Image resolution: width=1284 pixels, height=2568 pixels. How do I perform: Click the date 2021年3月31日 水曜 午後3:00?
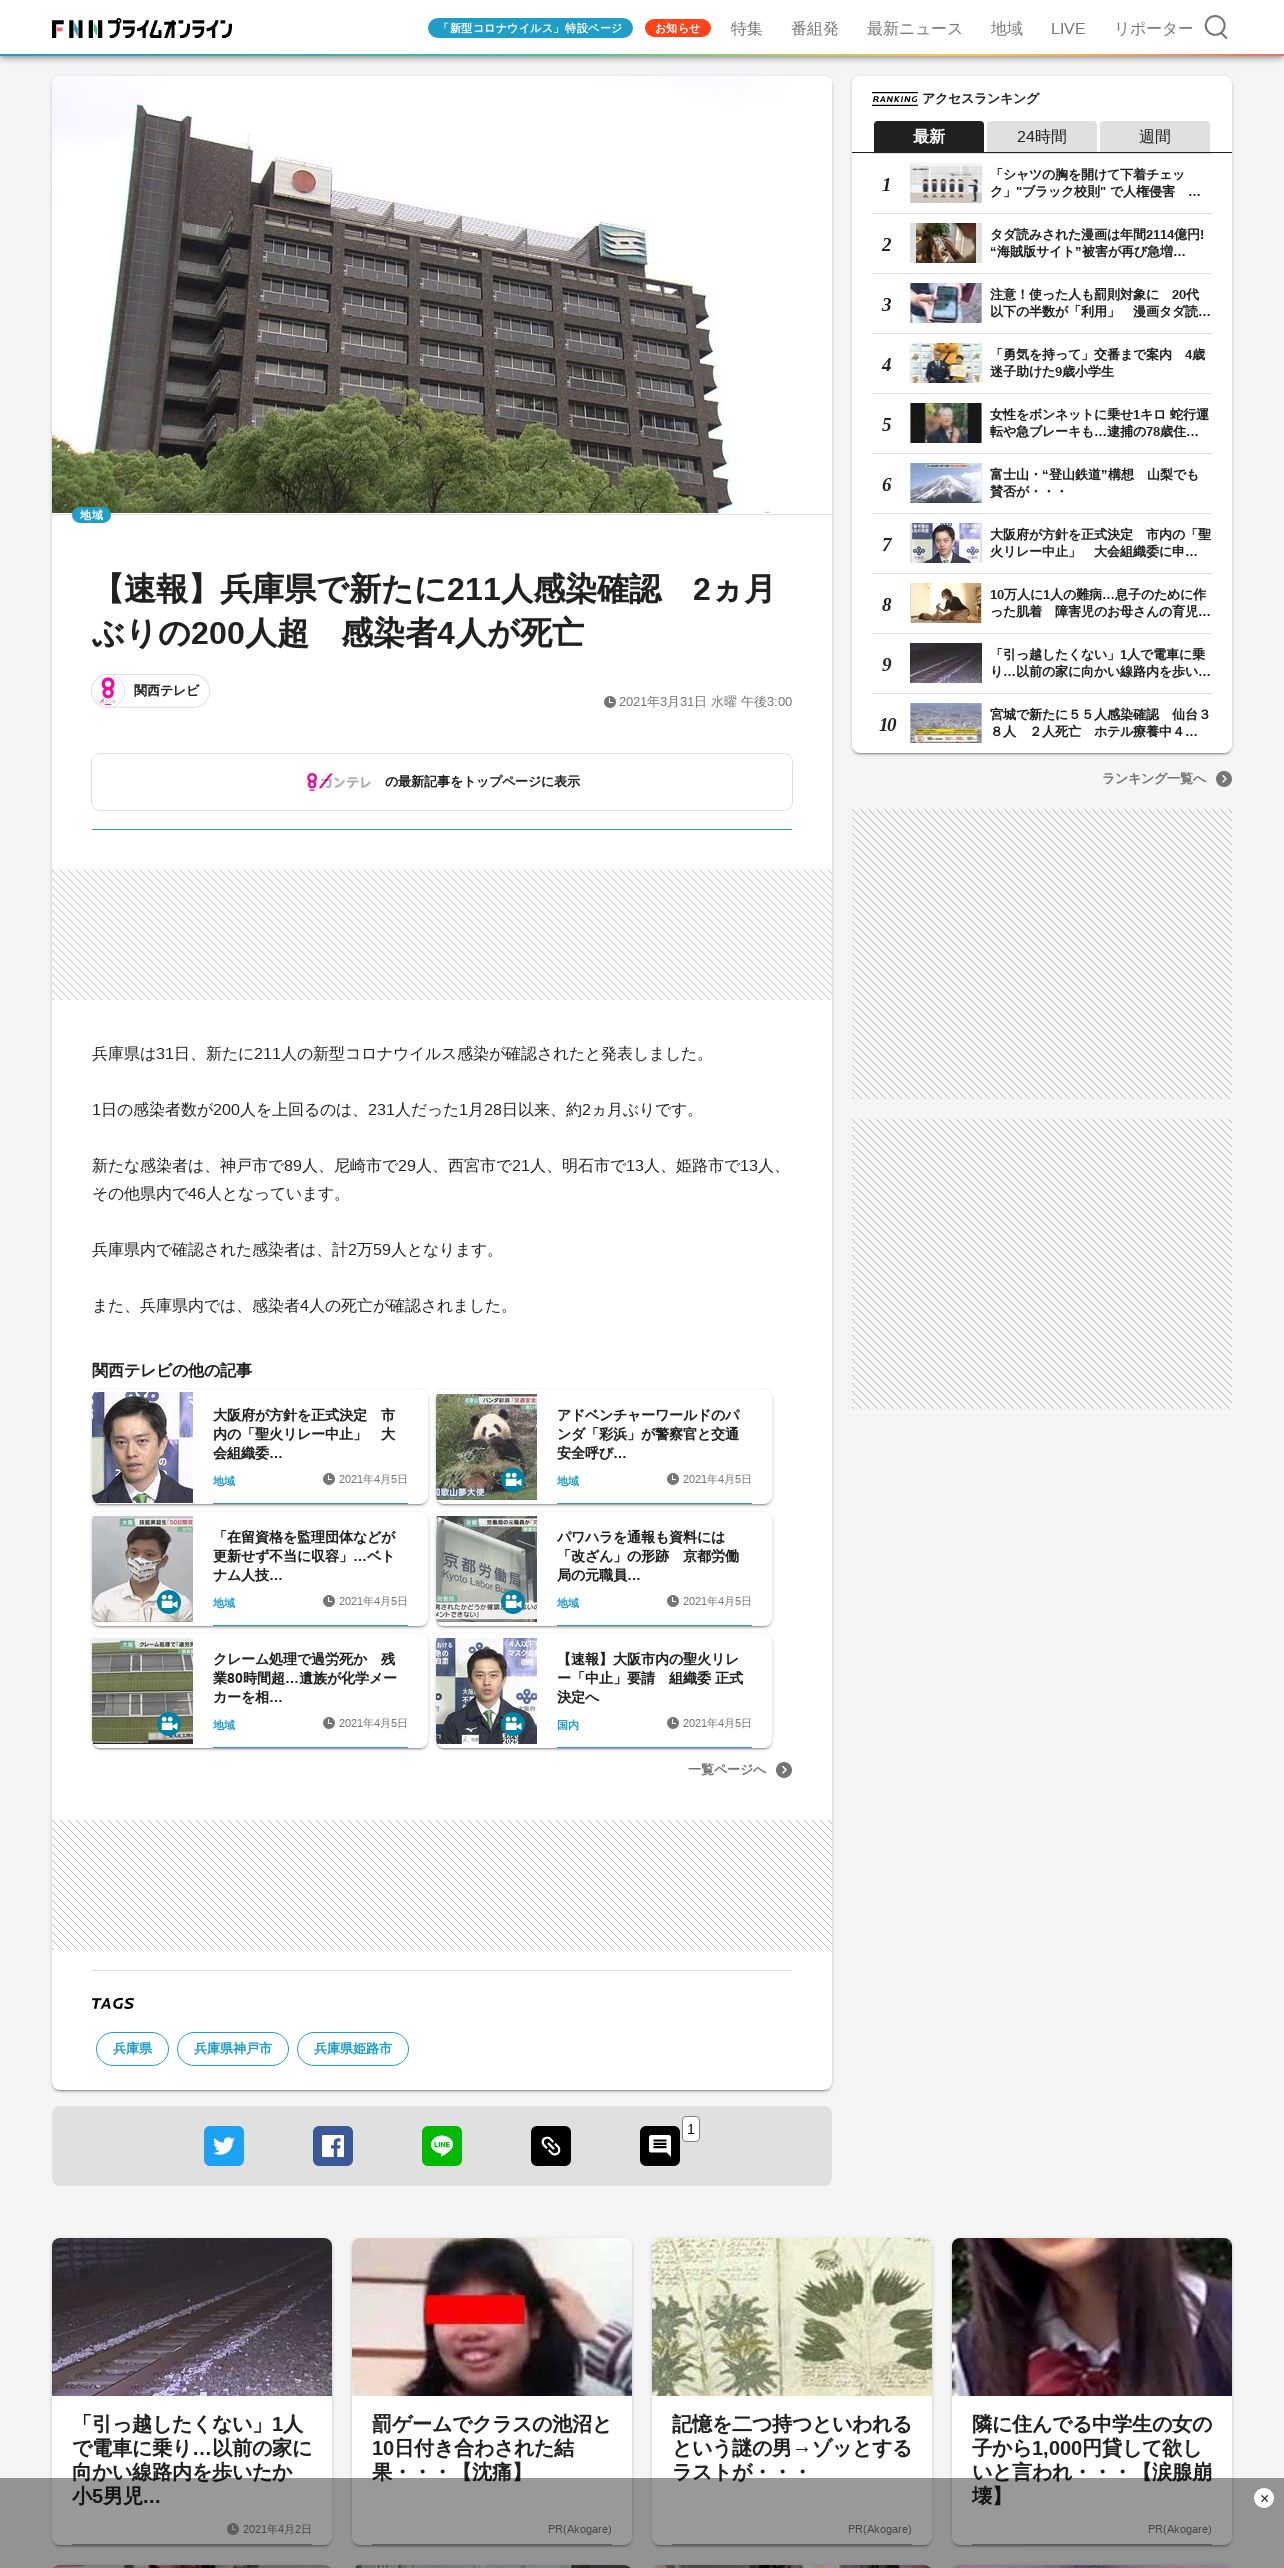[x=698, y=702]
